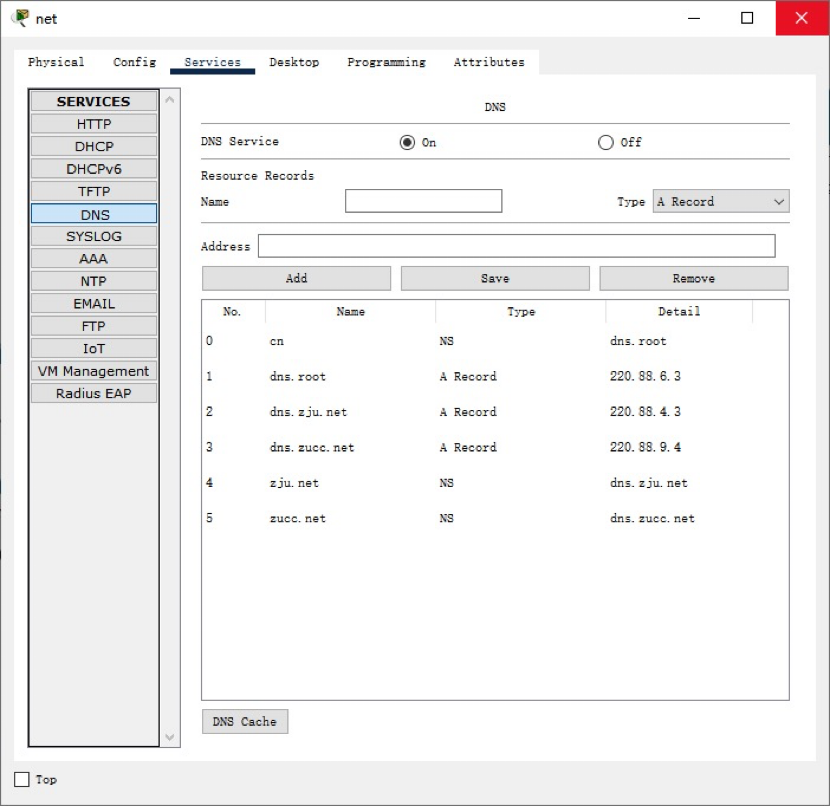Screen dimensions: 830x806
Task: Remove the selected resource record
Action: [x=693, y=279]
